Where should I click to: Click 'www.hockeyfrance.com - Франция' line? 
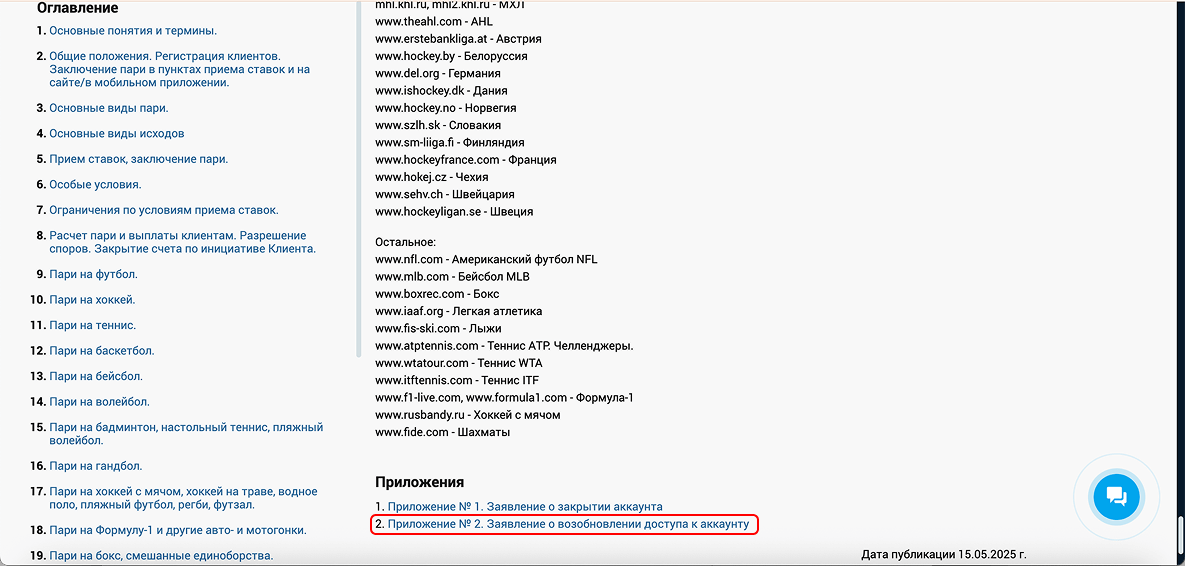466,160
